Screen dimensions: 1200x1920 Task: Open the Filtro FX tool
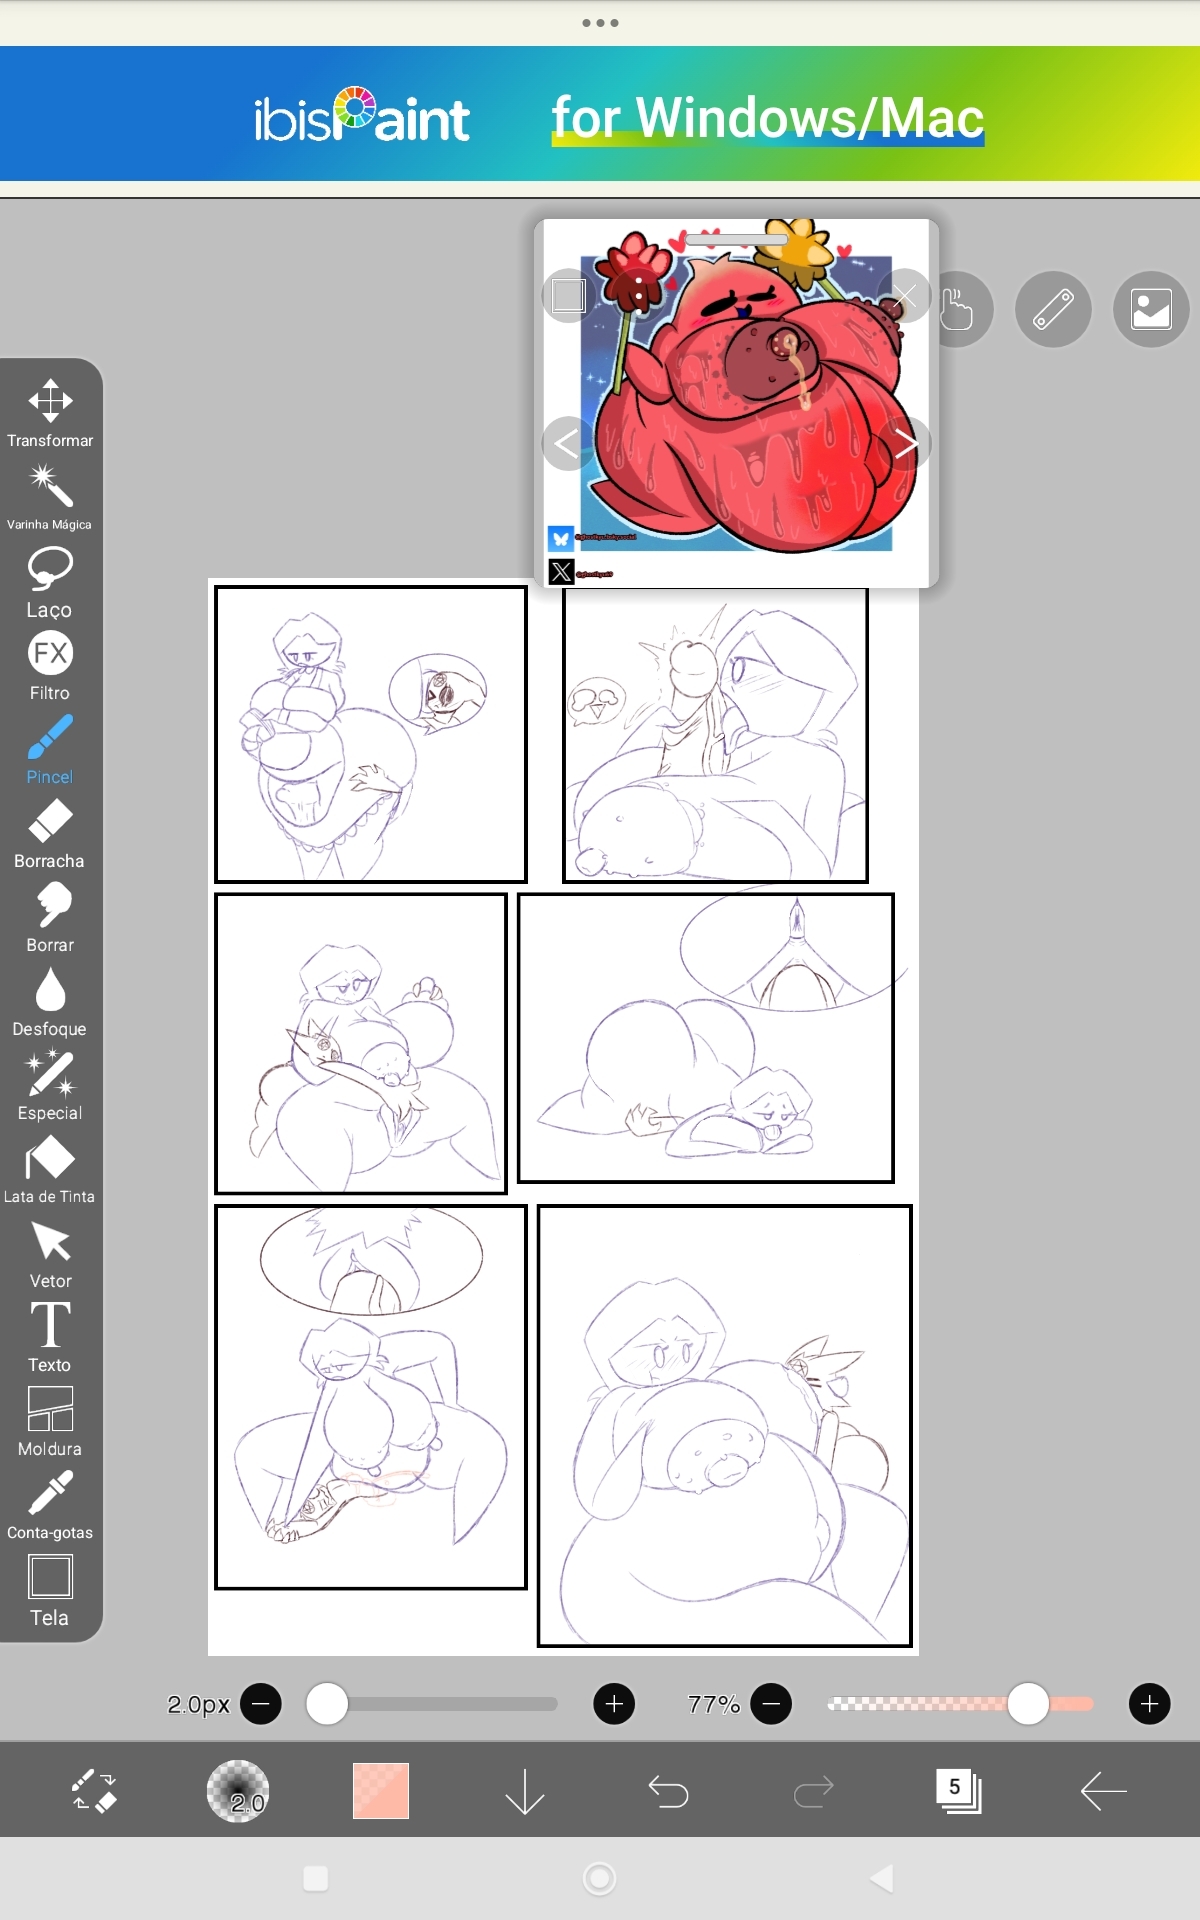pos(50,665)
